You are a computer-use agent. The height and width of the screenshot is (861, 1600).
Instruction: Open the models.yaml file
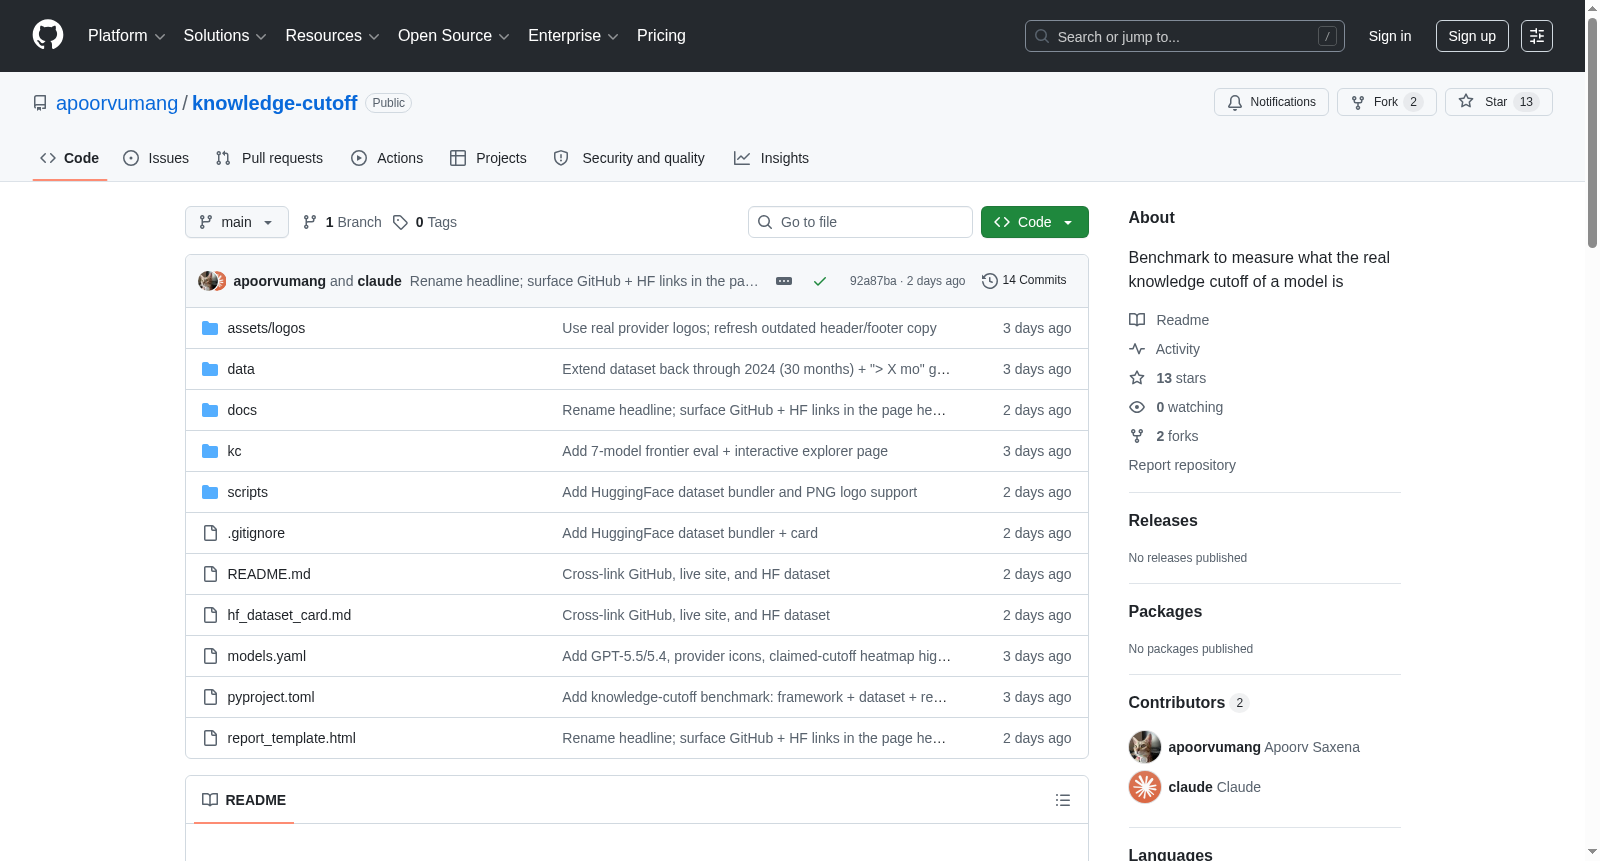pos(266,656)
